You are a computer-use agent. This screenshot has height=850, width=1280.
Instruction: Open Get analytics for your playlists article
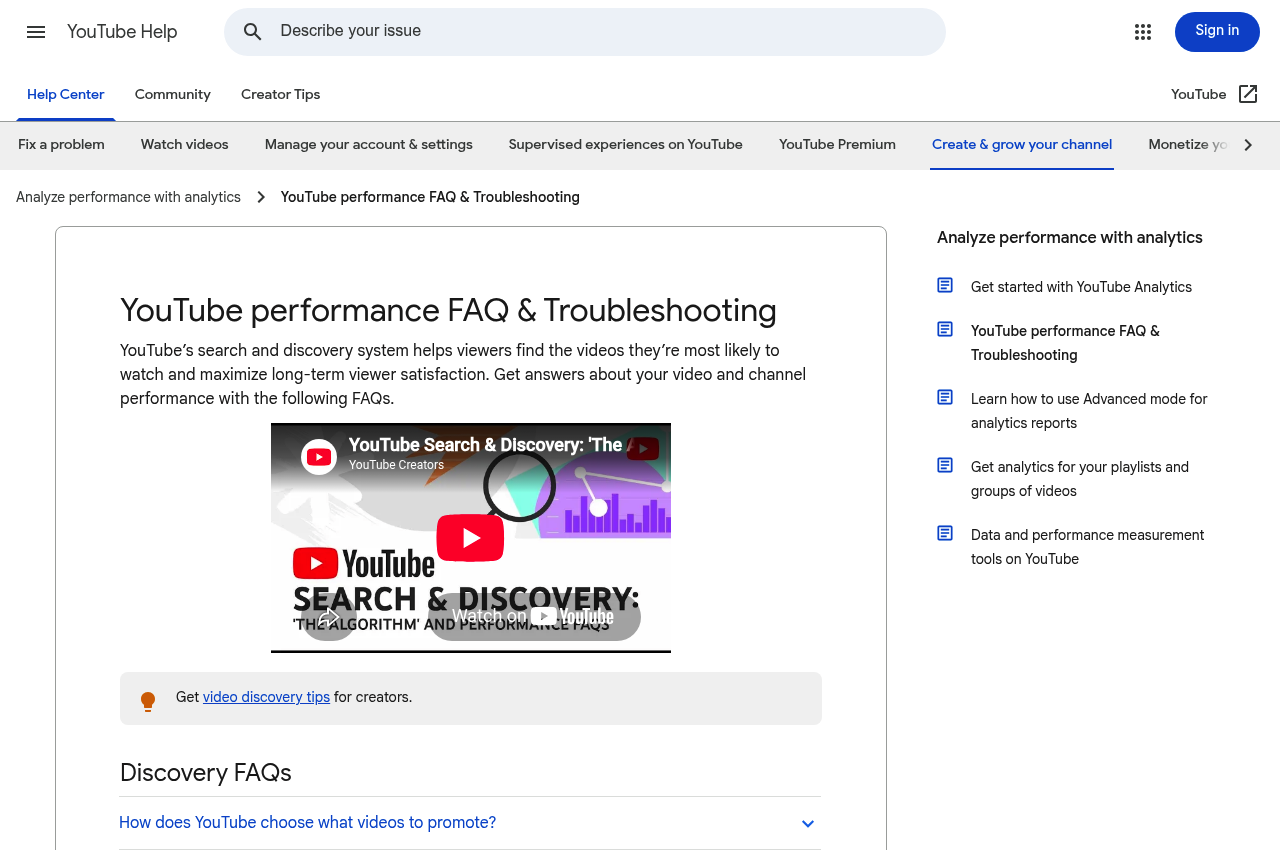coord(1080,479)
